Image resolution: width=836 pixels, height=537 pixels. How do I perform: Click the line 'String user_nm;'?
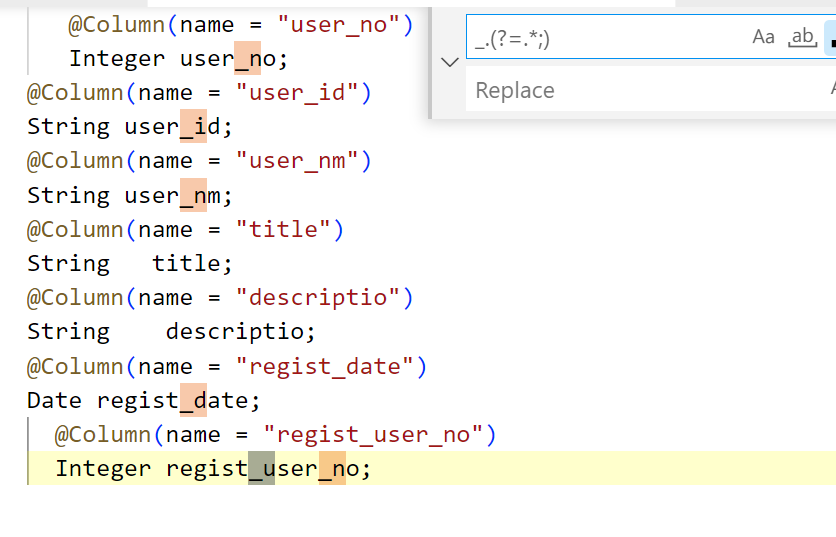(x=130, y=195)
